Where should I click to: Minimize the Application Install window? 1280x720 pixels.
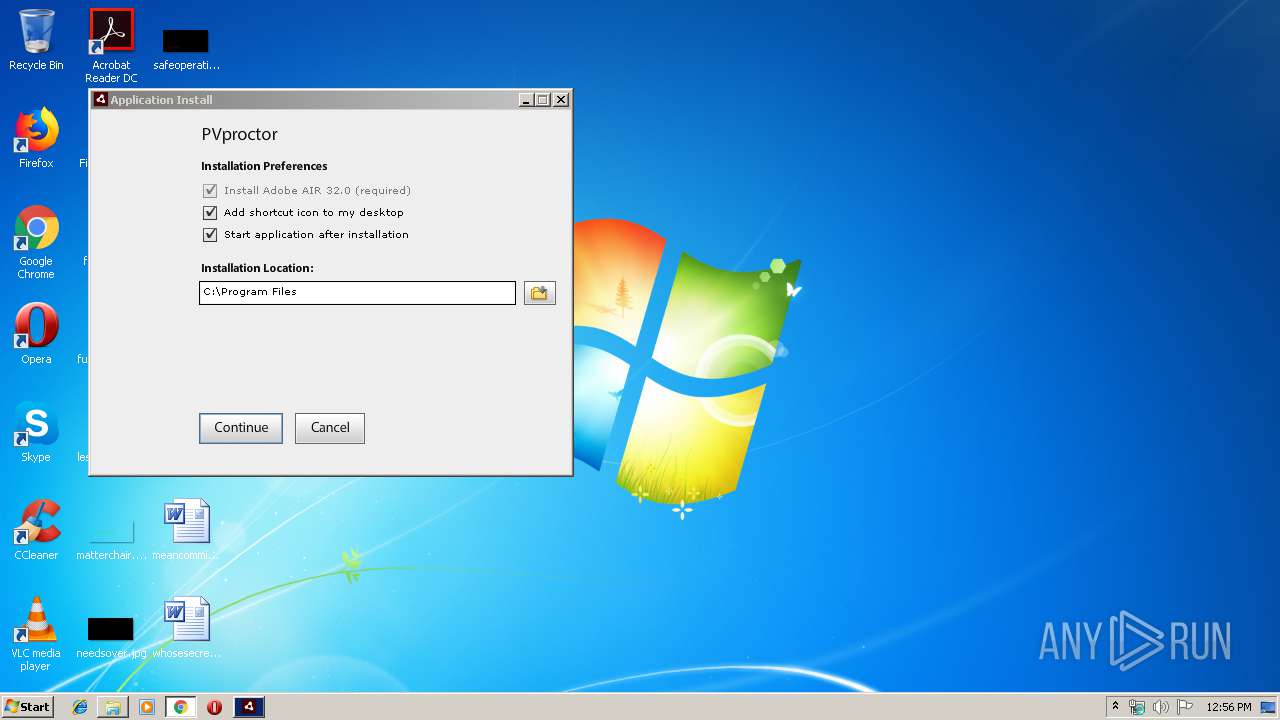526,100
